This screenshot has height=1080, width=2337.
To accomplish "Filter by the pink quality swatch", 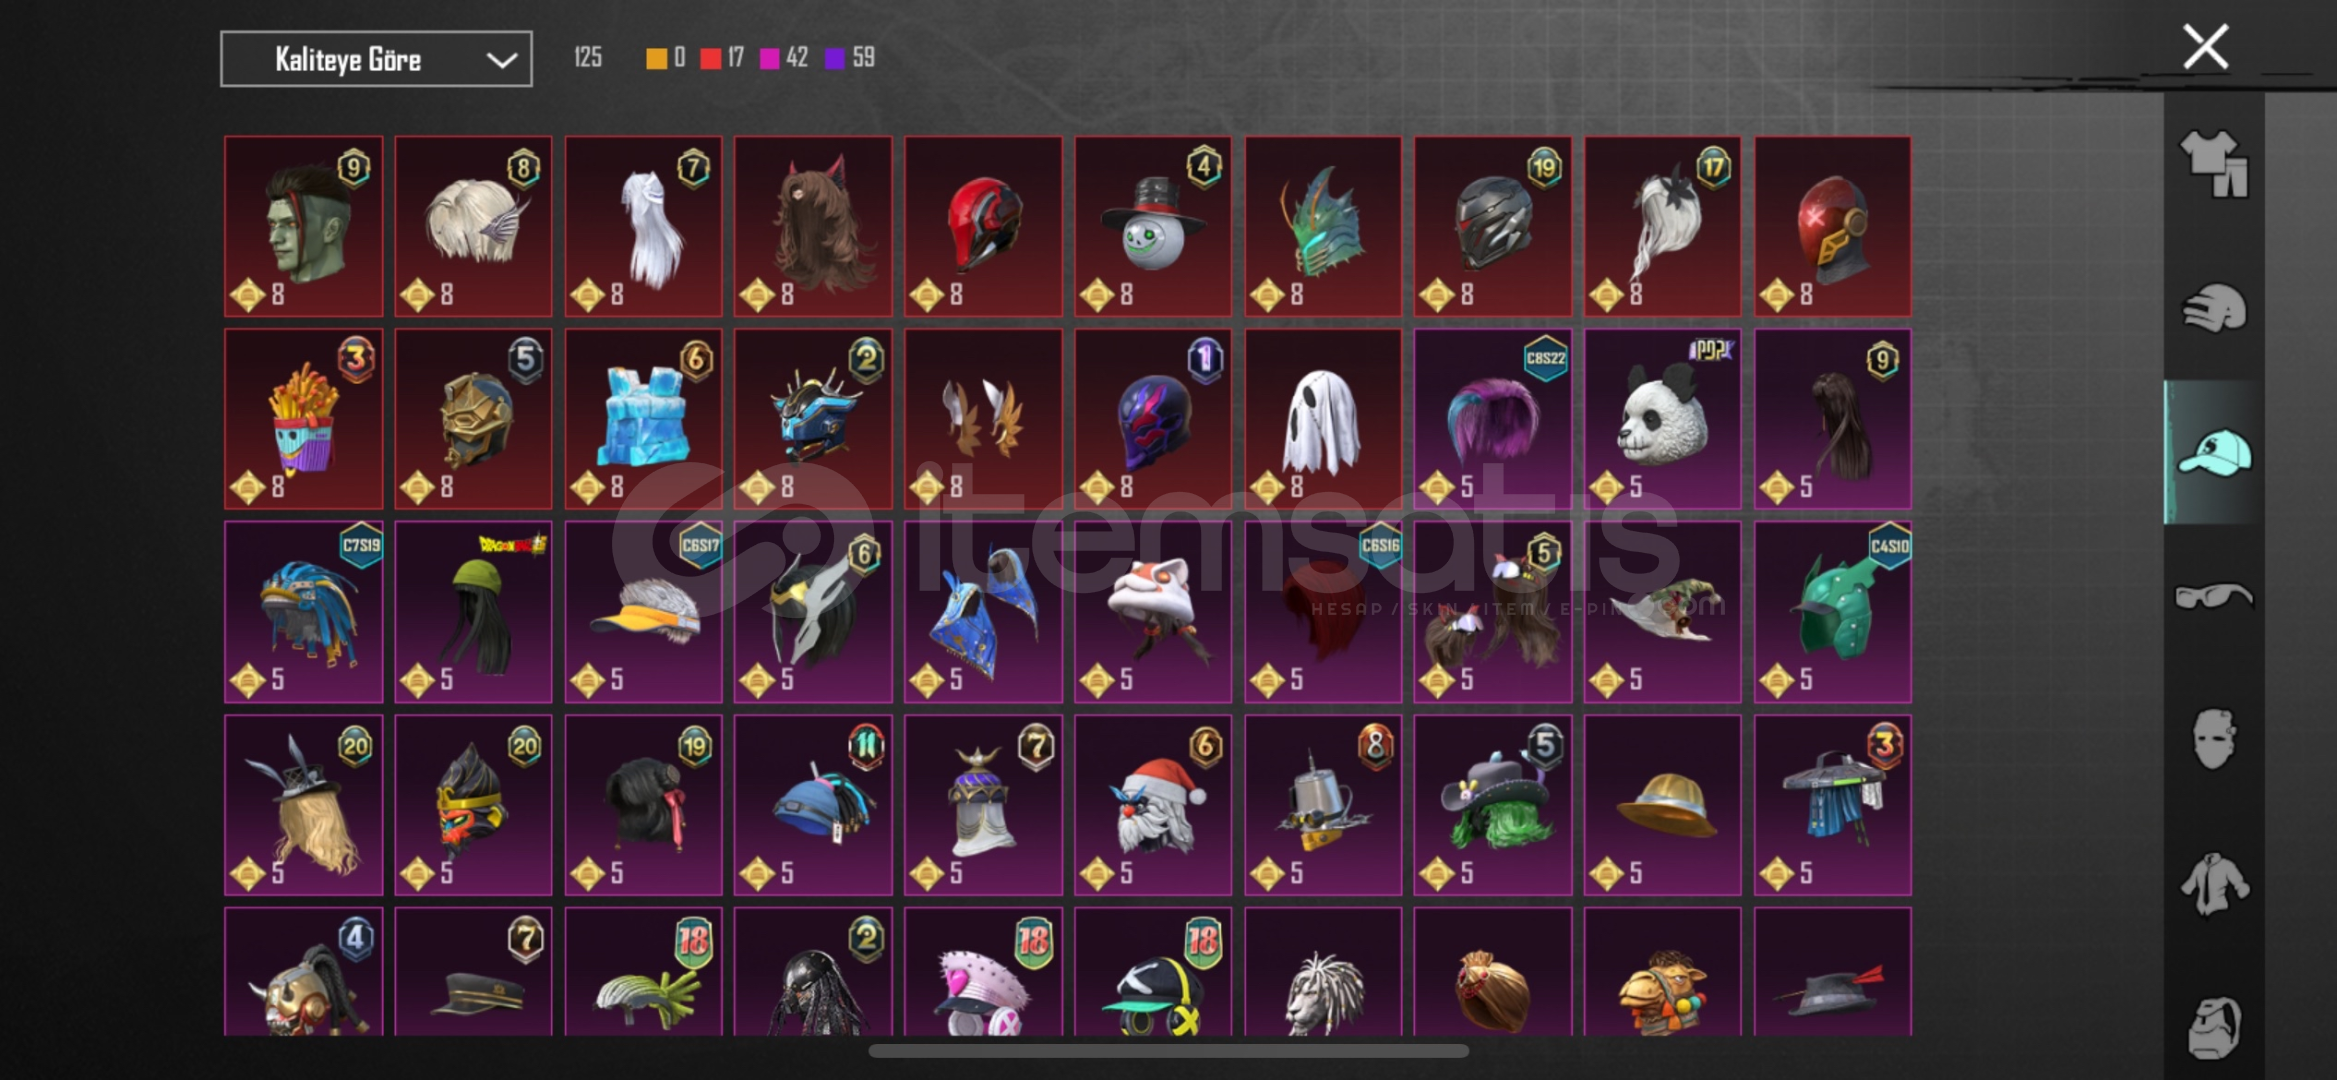I will coord(769,58).
